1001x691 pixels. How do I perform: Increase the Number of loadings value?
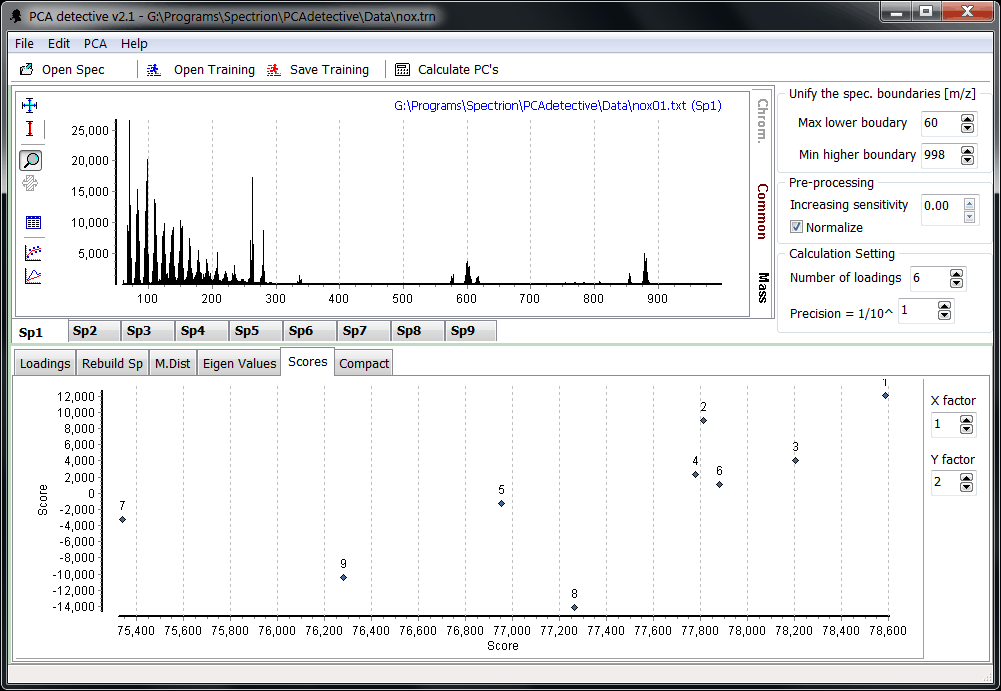[x=957, y=273]
